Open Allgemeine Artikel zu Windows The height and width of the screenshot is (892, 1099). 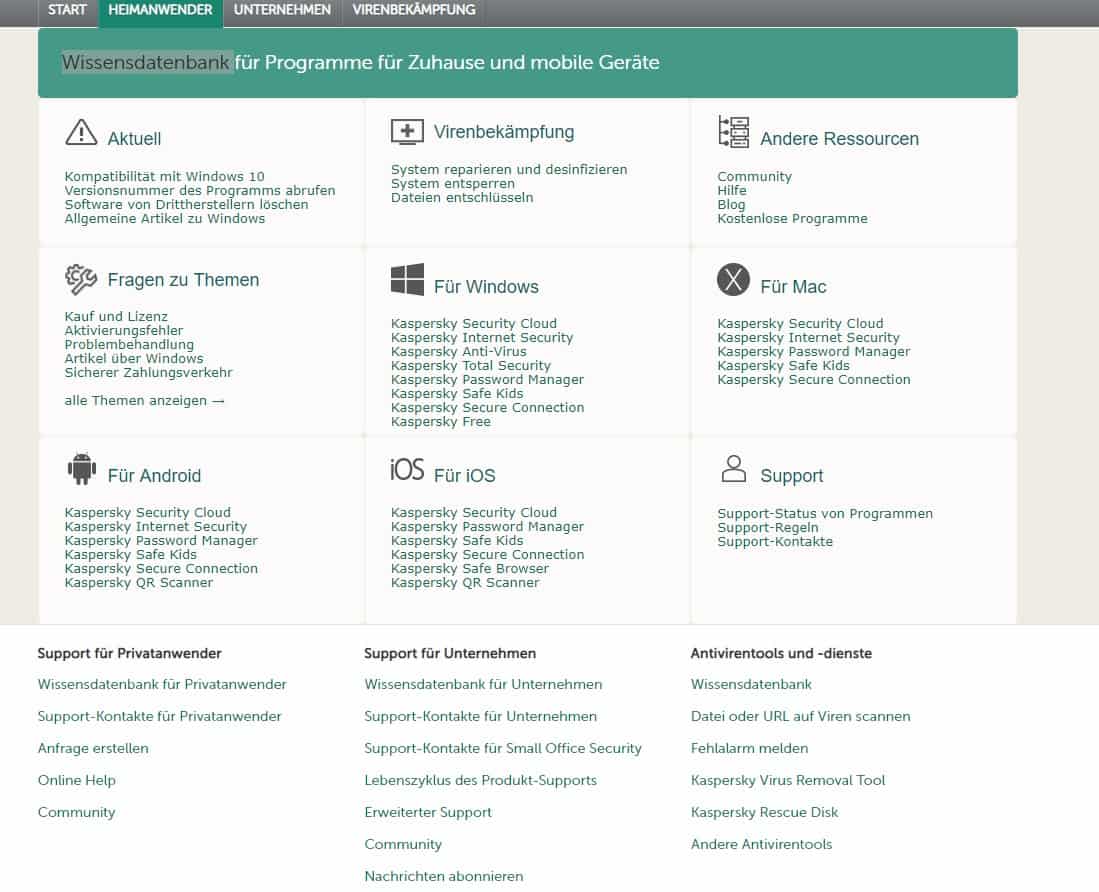point(165,218)
